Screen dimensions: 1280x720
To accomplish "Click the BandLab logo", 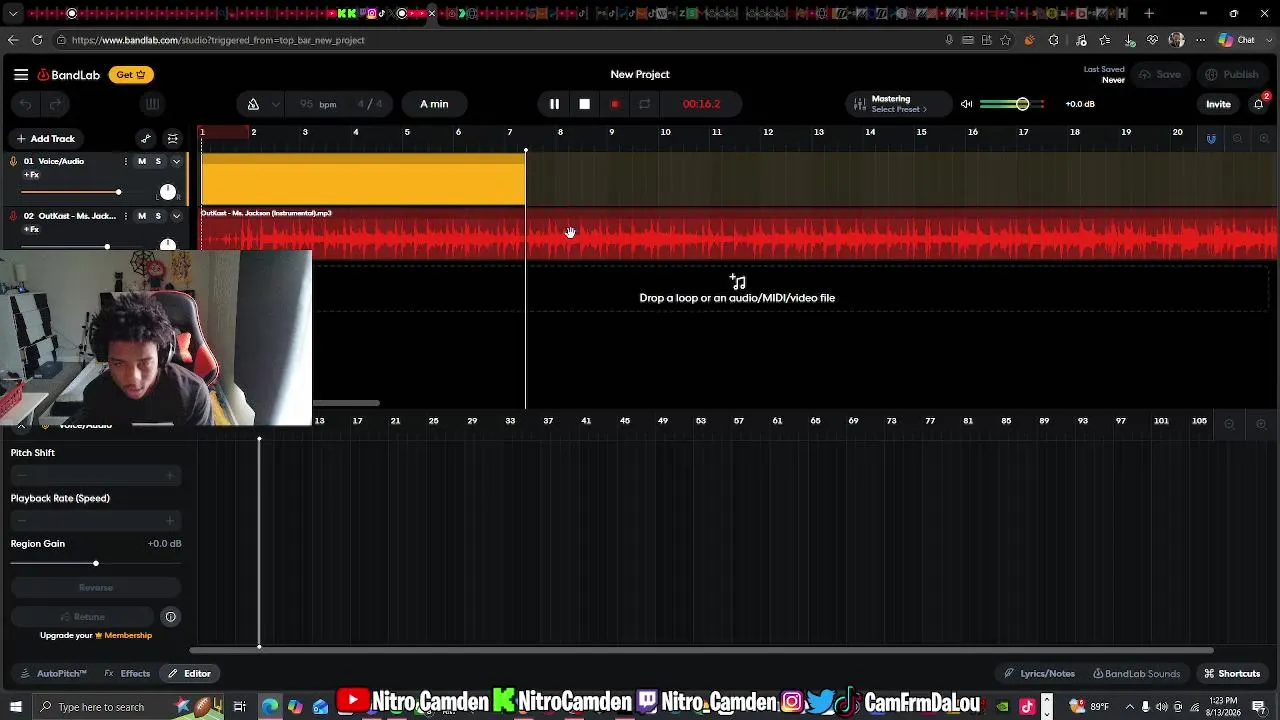I will 70,74.
